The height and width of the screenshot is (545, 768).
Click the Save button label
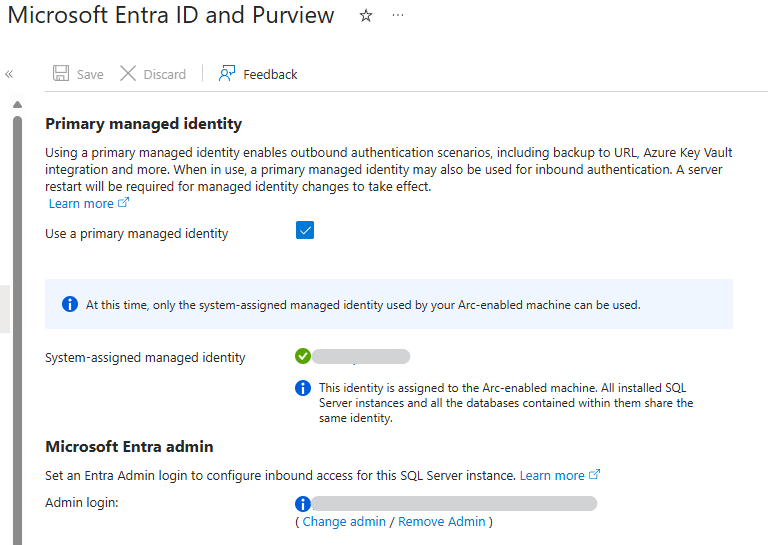pyautogui.click(x=90, y=74)
